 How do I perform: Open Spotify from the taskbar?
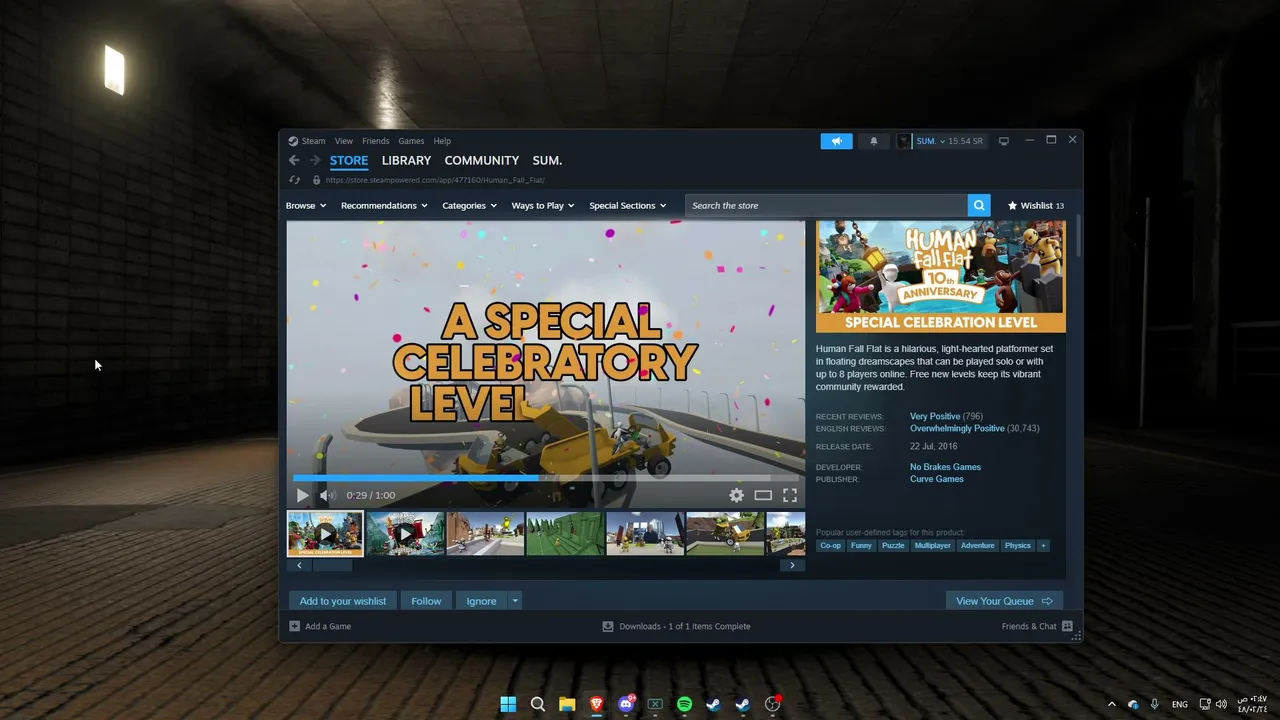684,704
